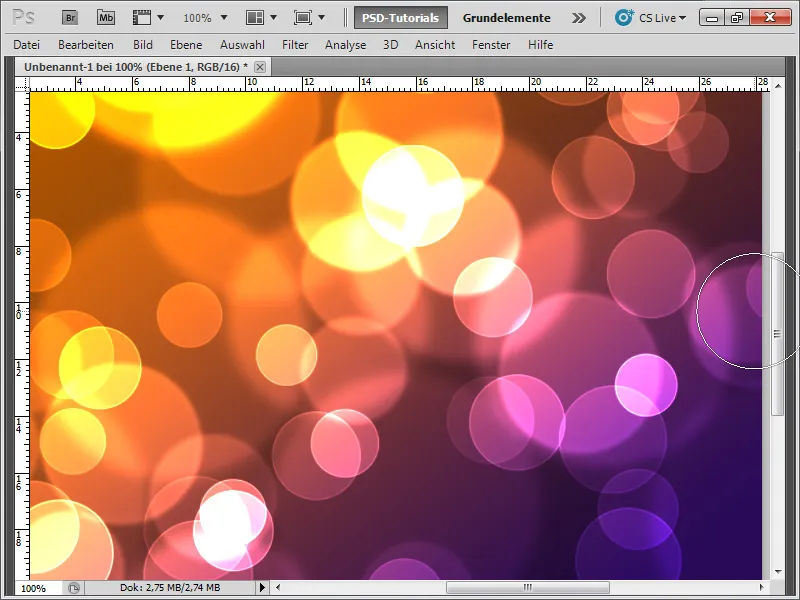This screenshot has height=600, width=800.
Task: Open the Ansicht menu
Action: tap(435, 45)
